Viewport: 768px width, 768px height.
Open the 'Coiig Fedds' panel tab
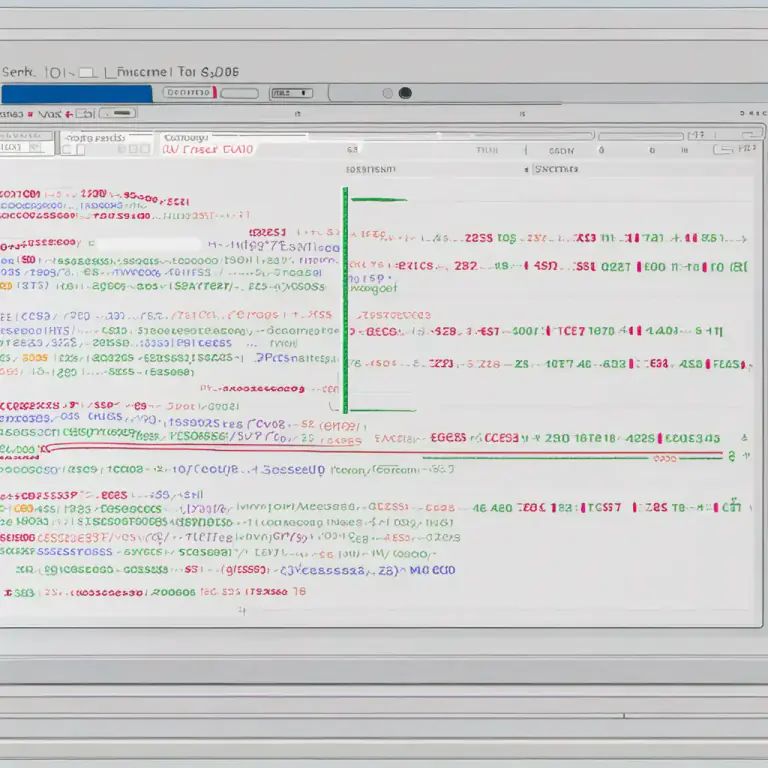95,138
